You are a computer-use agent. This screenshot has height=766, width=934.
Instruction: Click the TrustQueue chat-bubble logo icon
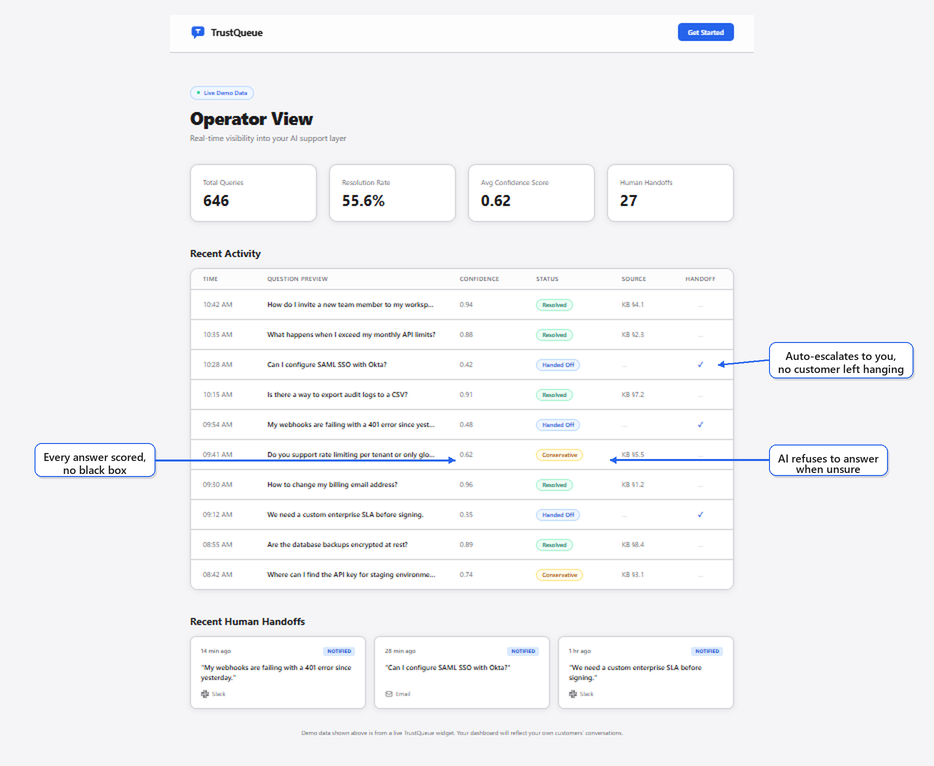click(x=197, y=32)
